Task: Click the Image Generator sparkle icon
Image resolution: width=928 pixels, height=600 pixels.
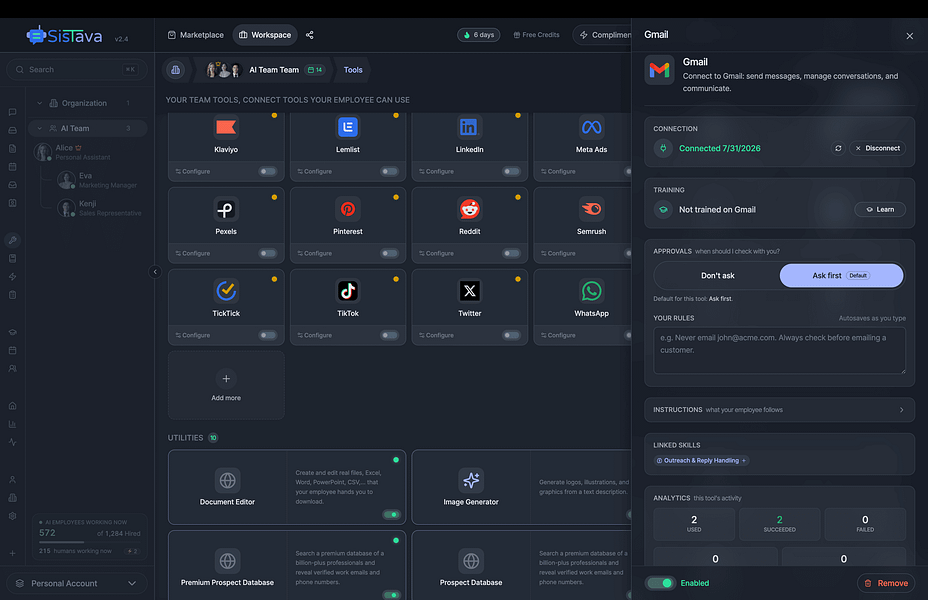Action: [x=471, y=480]
